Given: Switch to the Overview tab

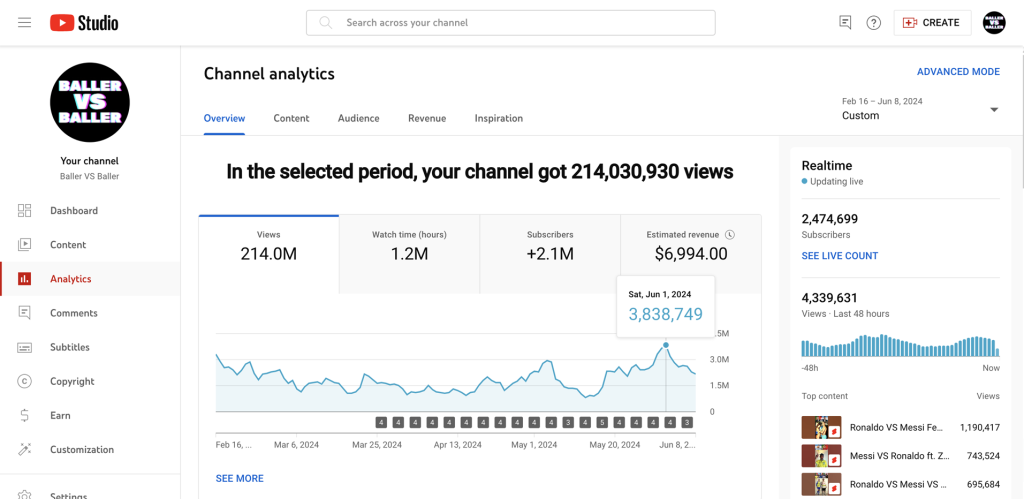Looking at the screenshot, I should pos(225,118).
